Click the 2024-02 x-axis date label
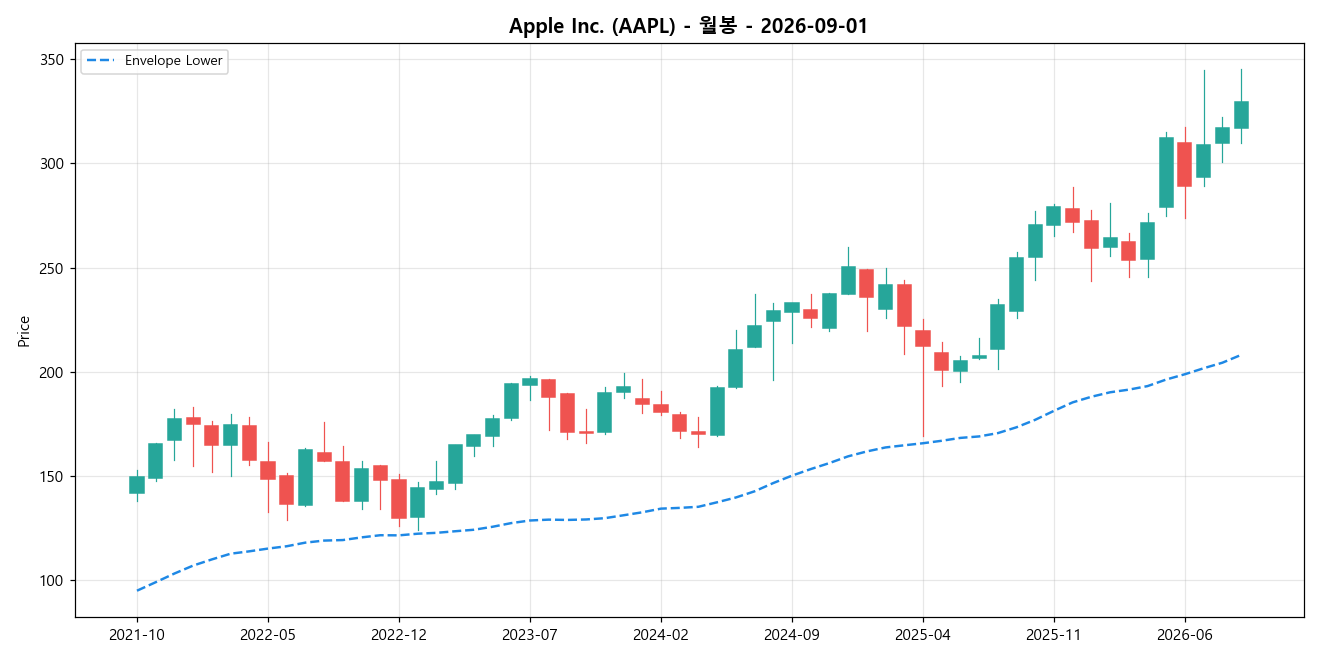 click(x=661, y=634)
